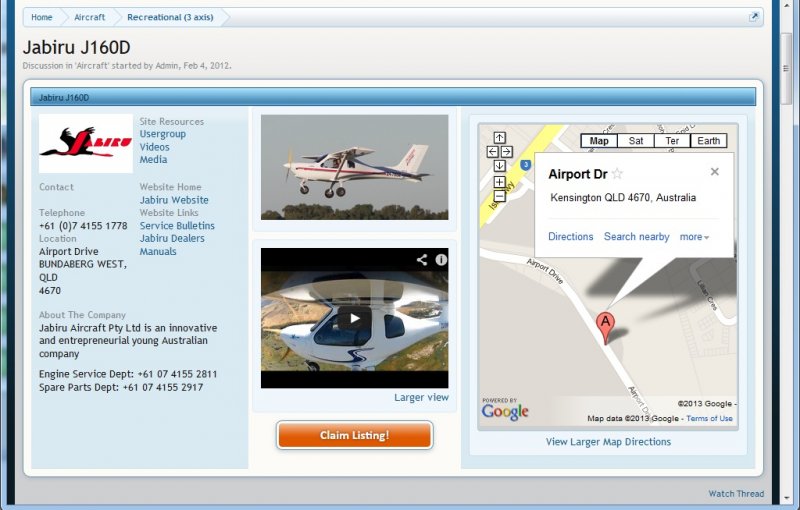Screen dimensions: 800x510
Task: Open the airplane photo thumbnail
Action: (x=355, y=167)
